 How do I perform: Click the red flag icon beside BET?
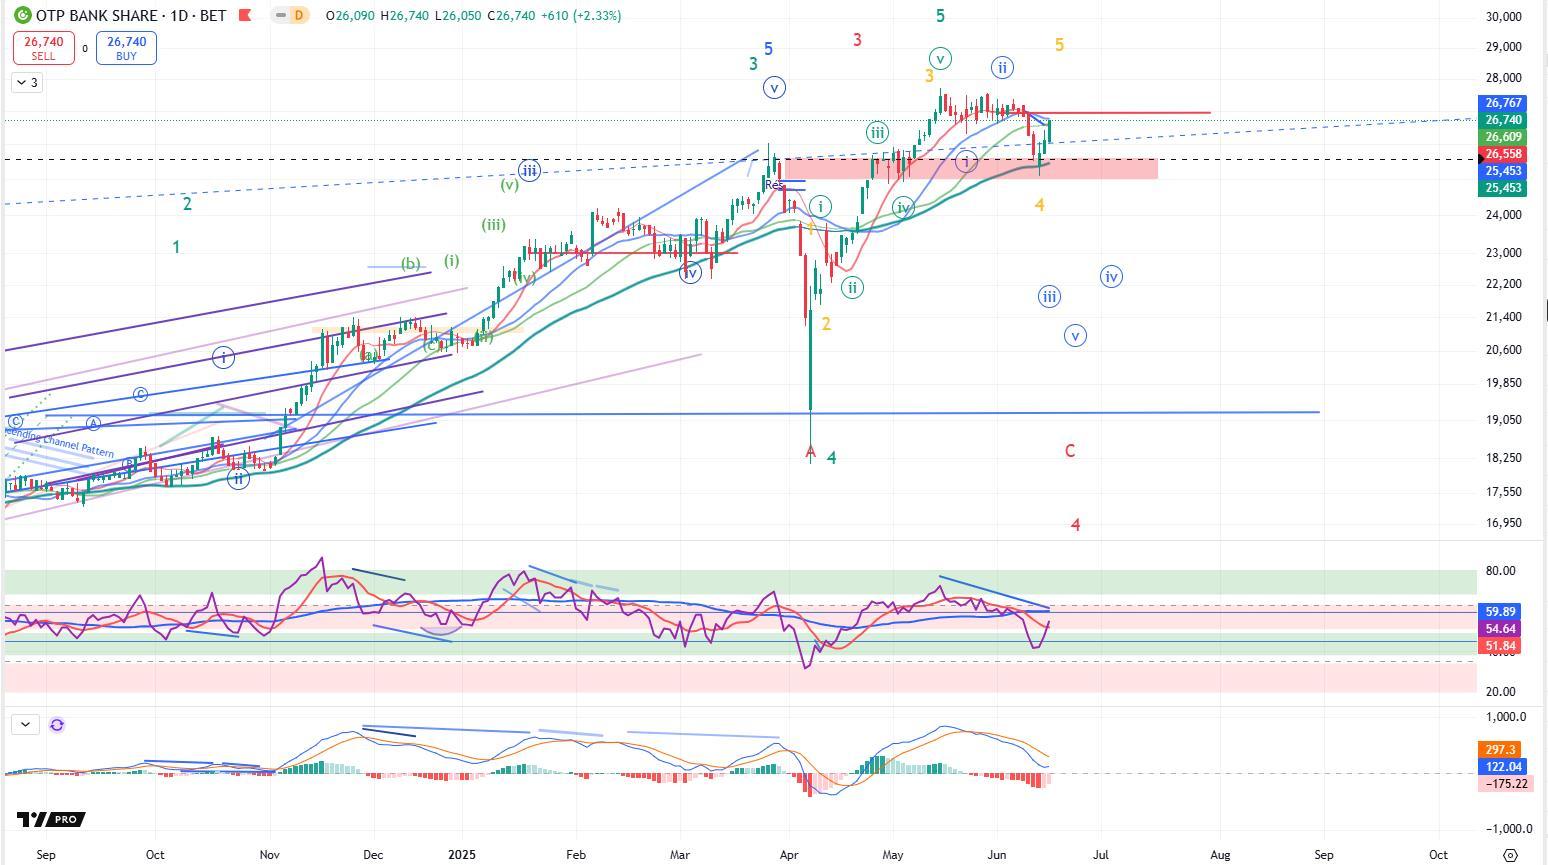pyautogui.click(x=245, y=16)
